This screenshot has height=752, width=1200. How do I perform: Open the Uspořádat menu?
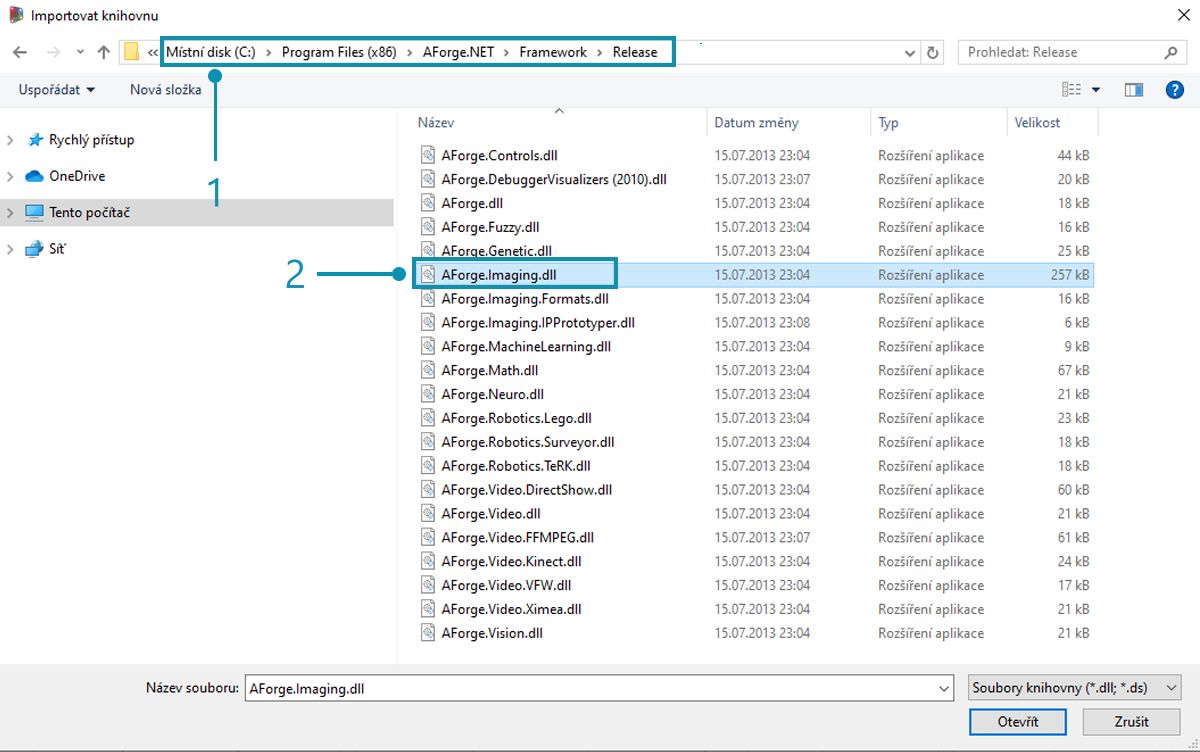[x=57, y=90]
